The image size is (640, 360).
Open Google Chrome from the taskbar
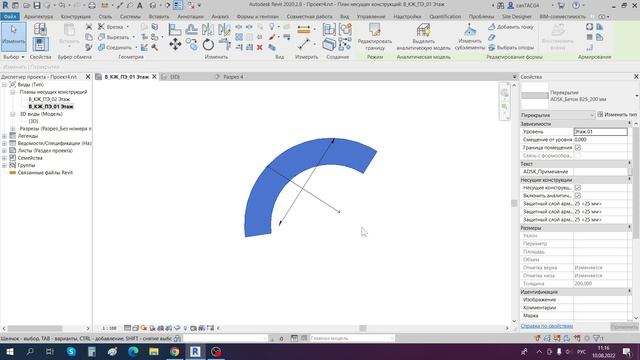175,351
